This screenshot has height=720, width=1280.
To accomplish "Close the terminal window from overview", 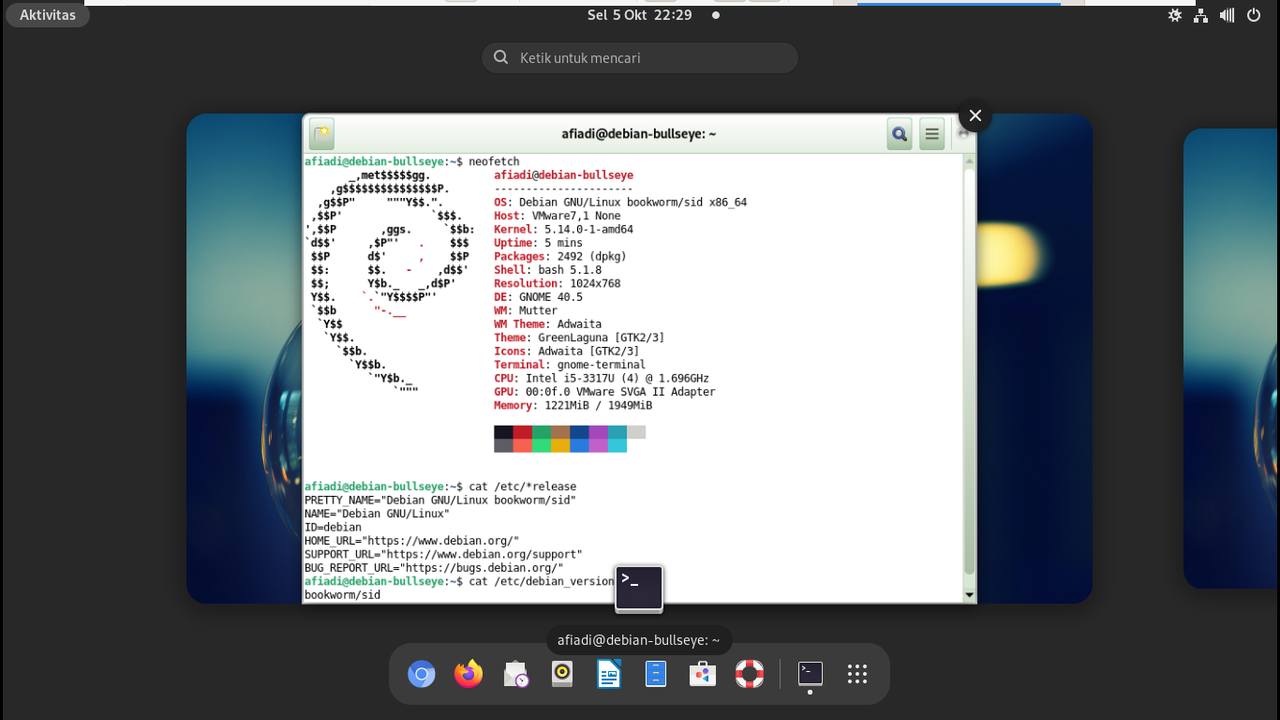I will pos(975,115).
